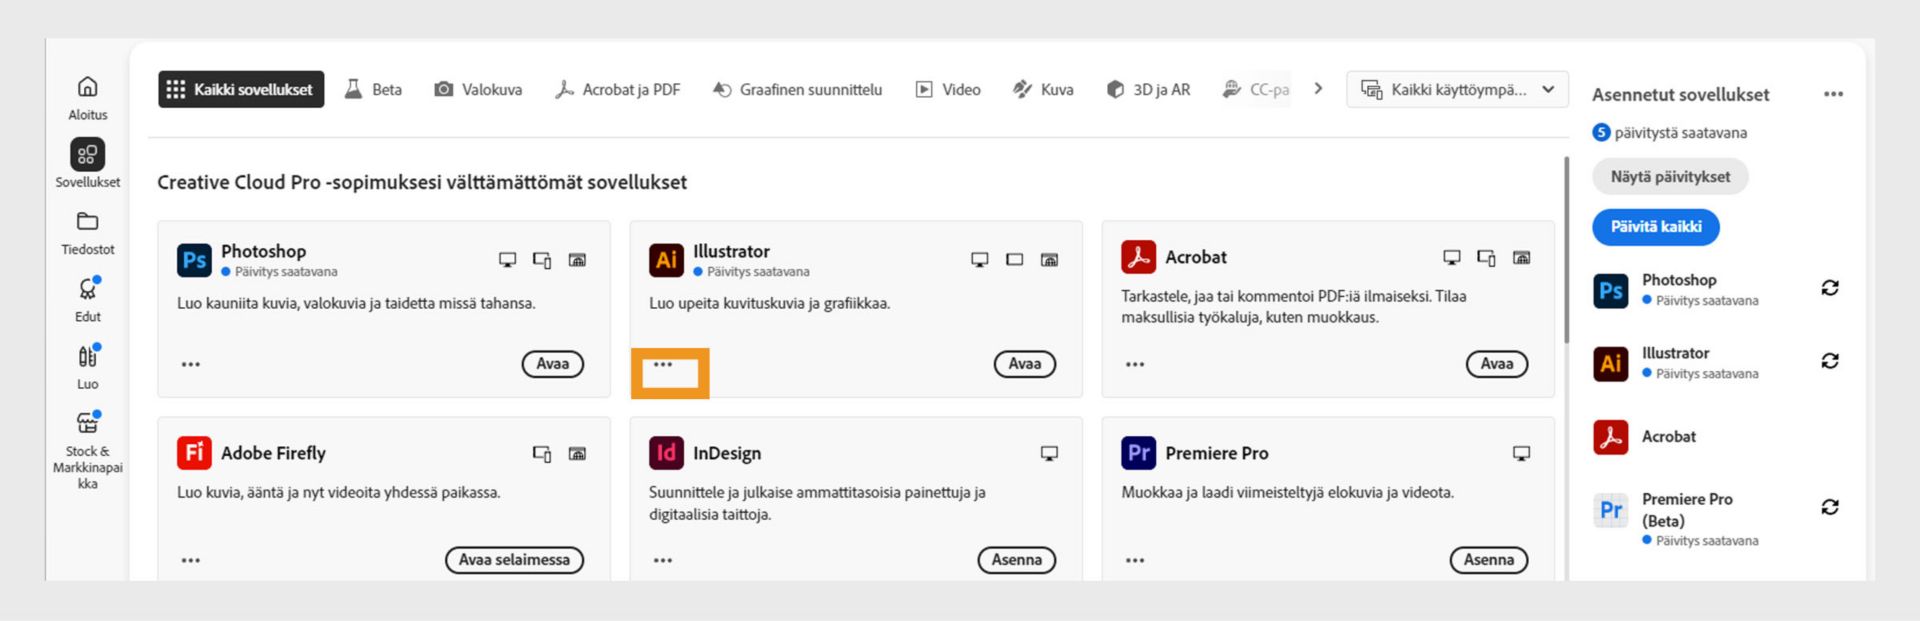Image resolution: width=1920 pixels, height=621 pixels.
Task: Click Illustrator card tablet platform icon
Action: tap(1014, 260)
